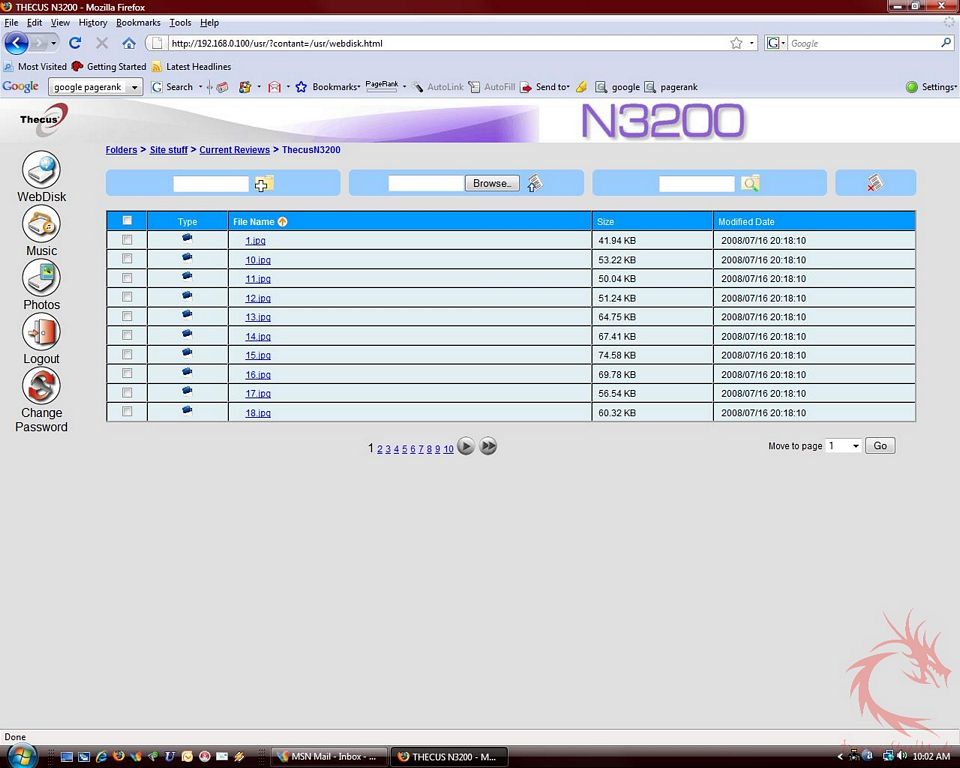Click the Browse... button
Image resolution: width=960 pixels, height=768 pixels.
492,183
